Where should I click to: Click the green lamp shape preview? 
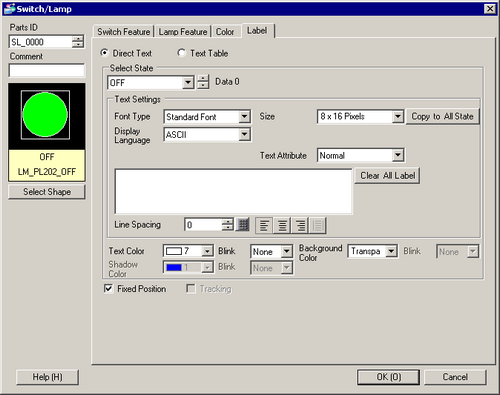tap(45, 115)
